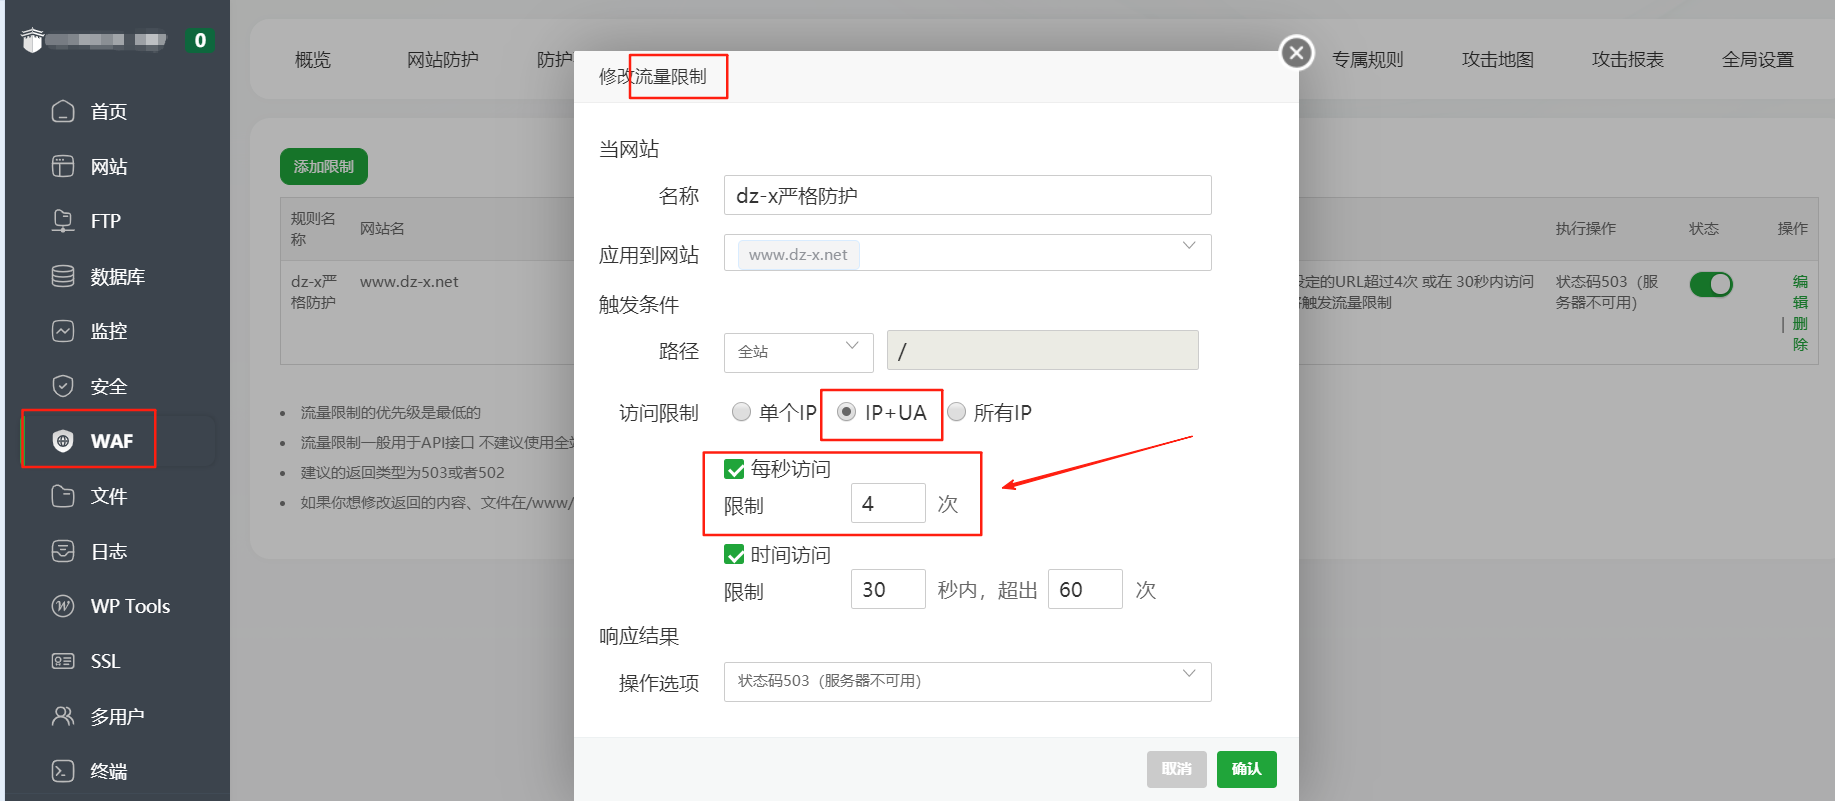
Task: Click the terminal icon in the sidebar
Action: pyautogui.click(x=63, y=771)
